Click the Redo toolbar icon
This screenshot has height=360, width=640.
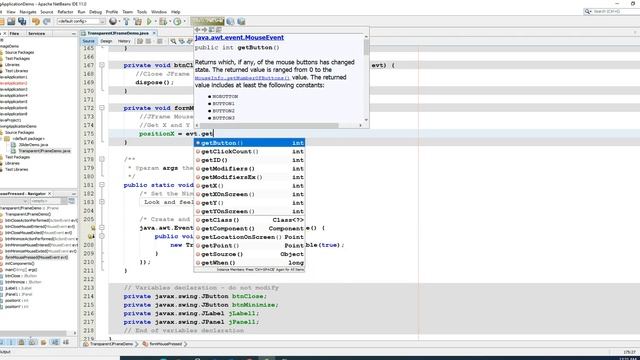click(x=47, y=21)
